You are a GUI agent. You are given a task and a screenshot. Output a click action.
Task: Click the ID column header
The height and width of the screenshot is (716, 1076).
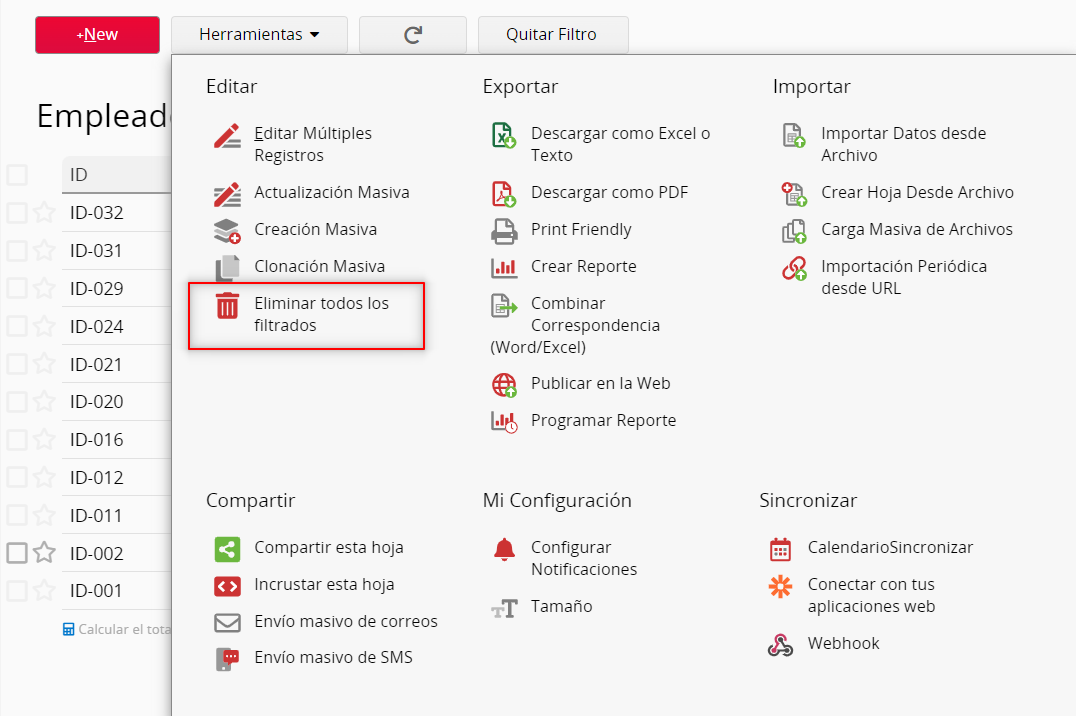(116, 174)
